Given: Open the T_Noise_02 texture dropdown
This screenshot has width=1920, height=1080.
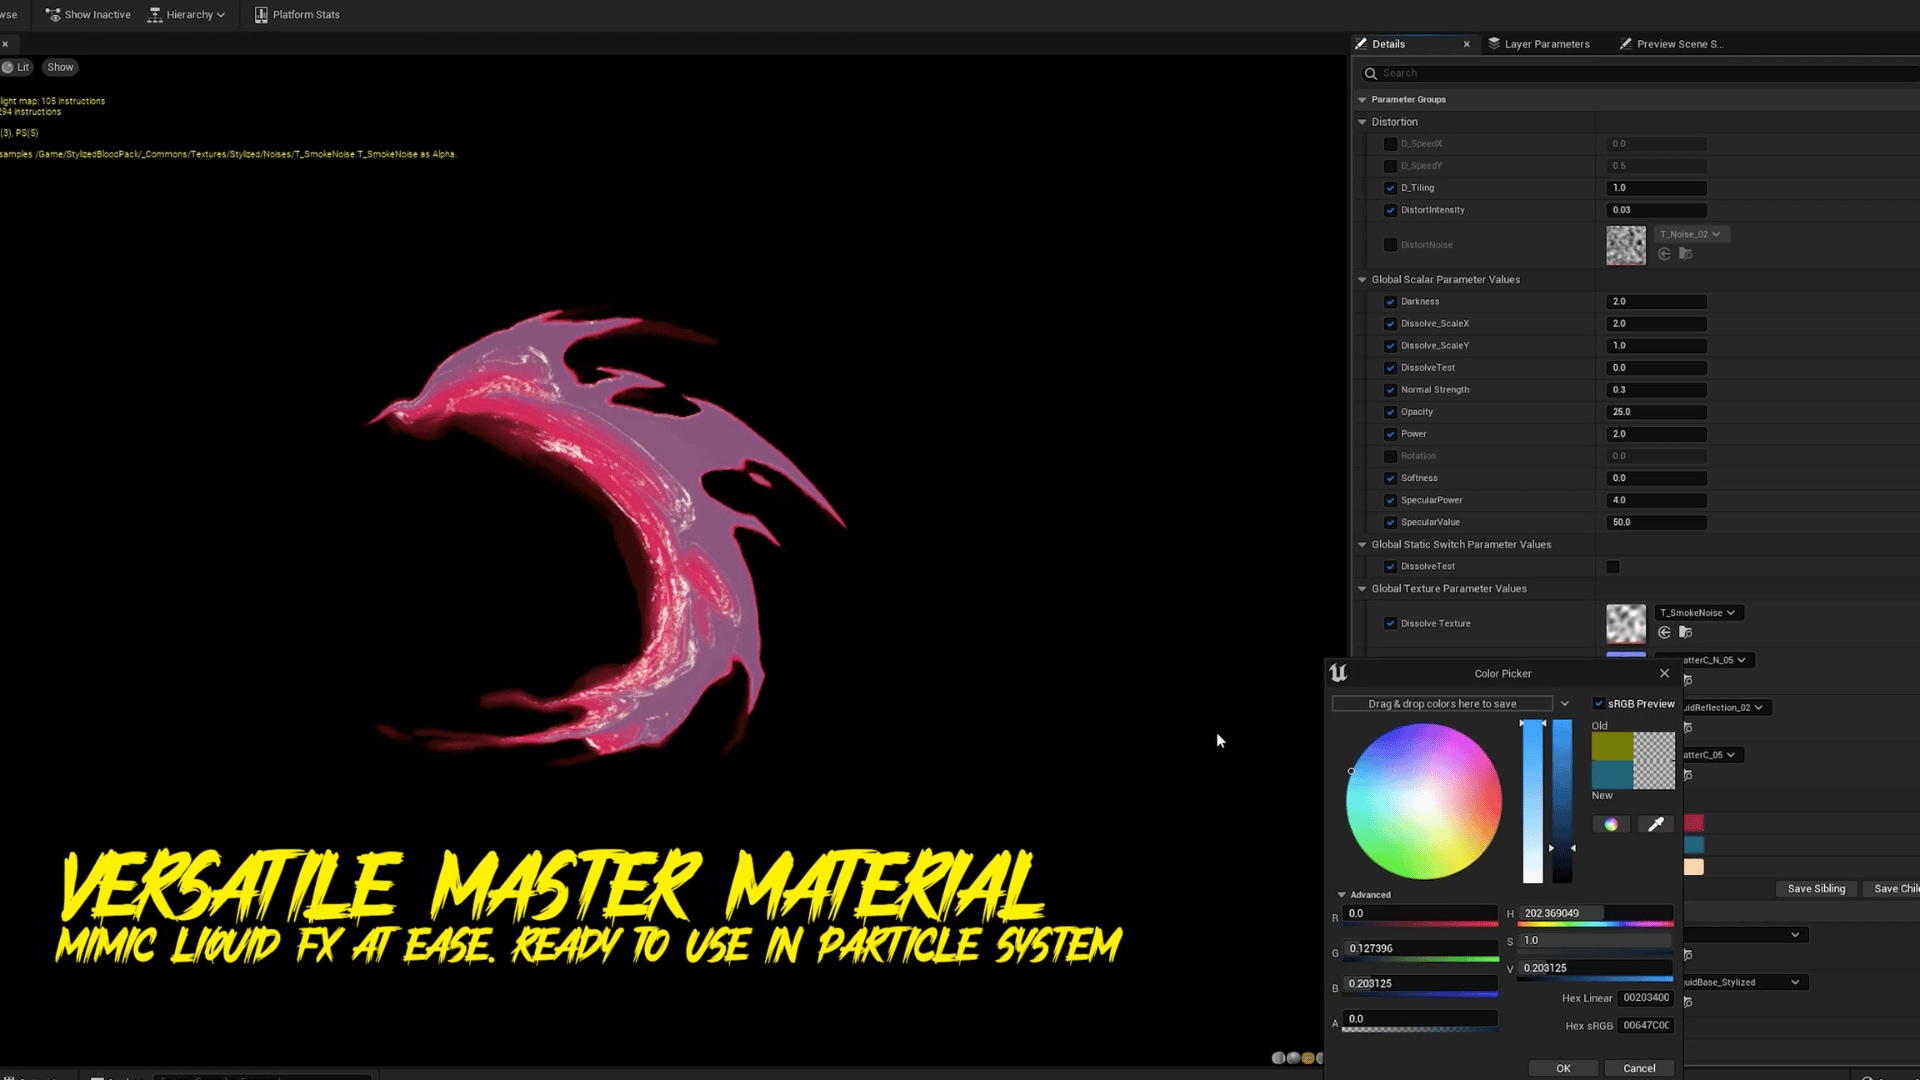Looking at the screenshot, I should click(x=1691, y=233).
